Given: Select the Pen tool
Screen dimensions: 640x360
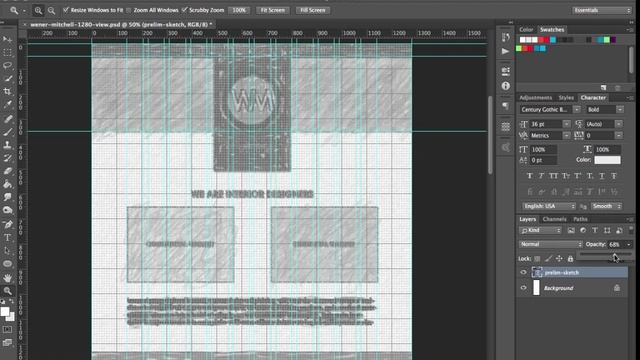Looking at the screenshot, I should [7, 224].
